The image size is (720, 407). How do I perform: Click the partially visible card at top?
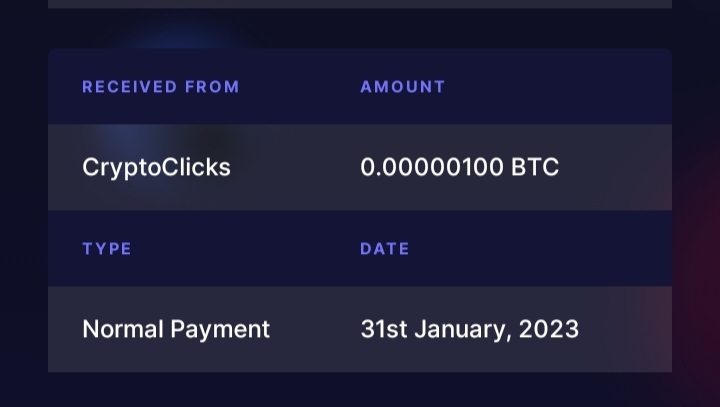point(360,4)
